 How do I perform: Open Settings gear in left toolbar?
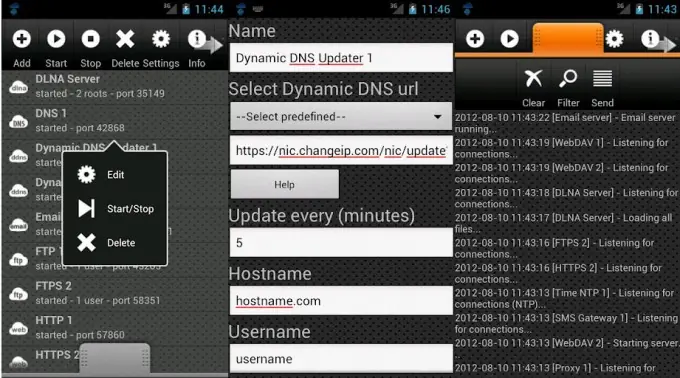[161, 39]
